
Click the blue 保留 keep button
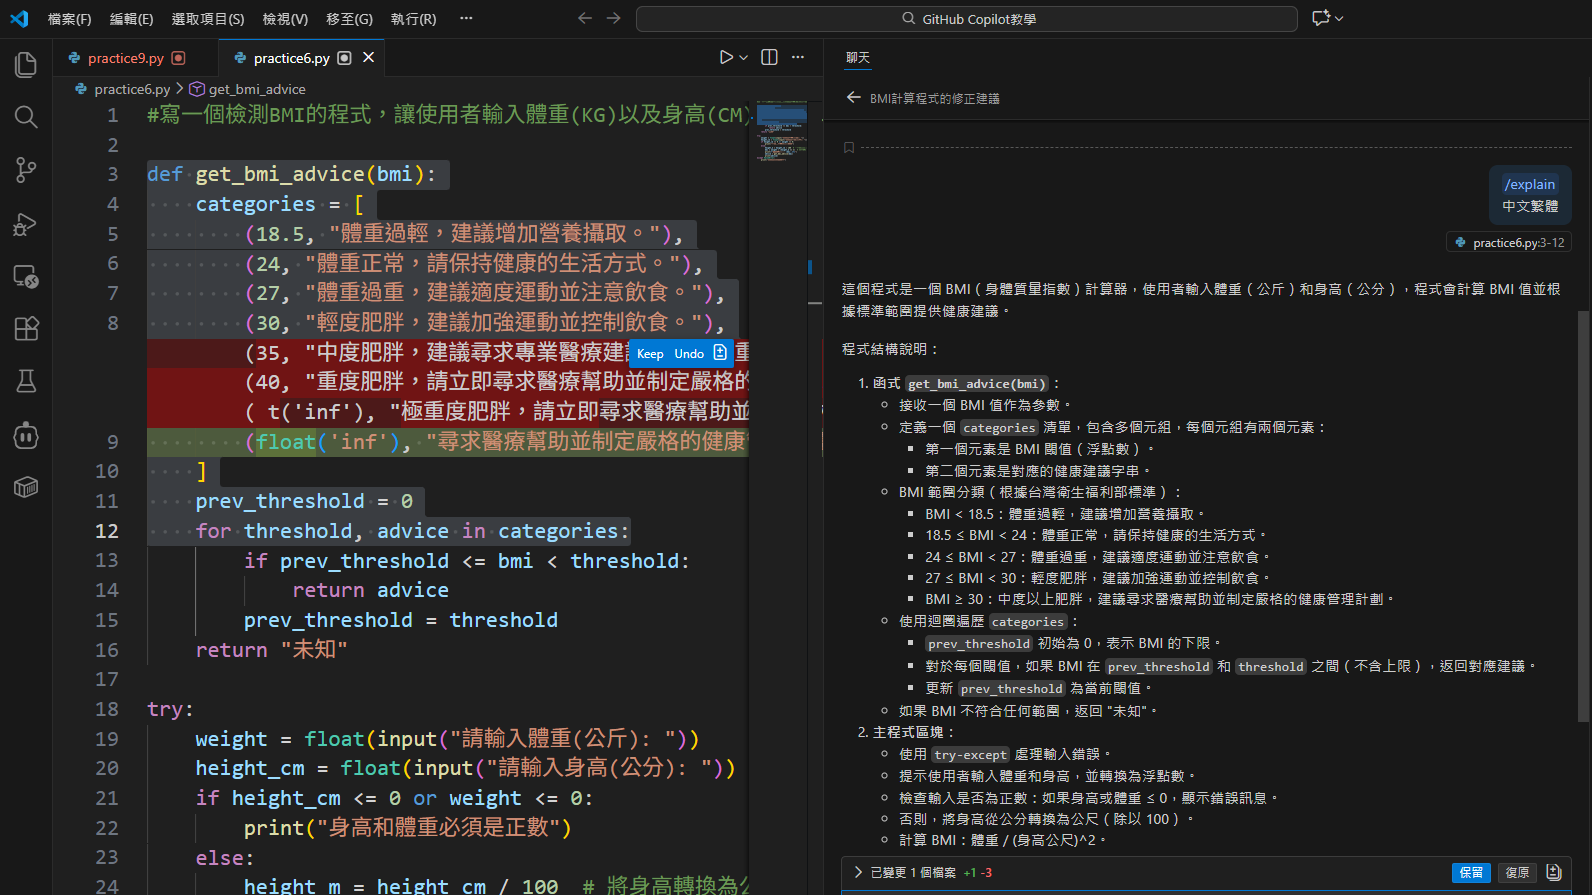point(1471,873)
